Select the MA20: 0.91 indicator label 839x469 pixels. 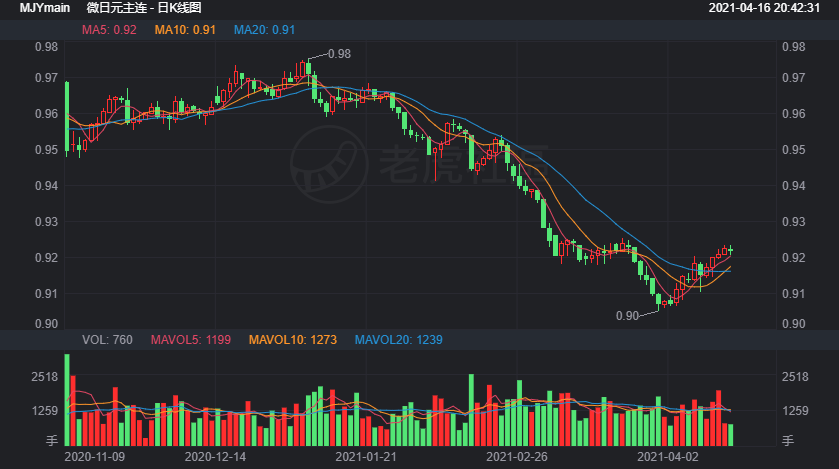tap(264, 30)
